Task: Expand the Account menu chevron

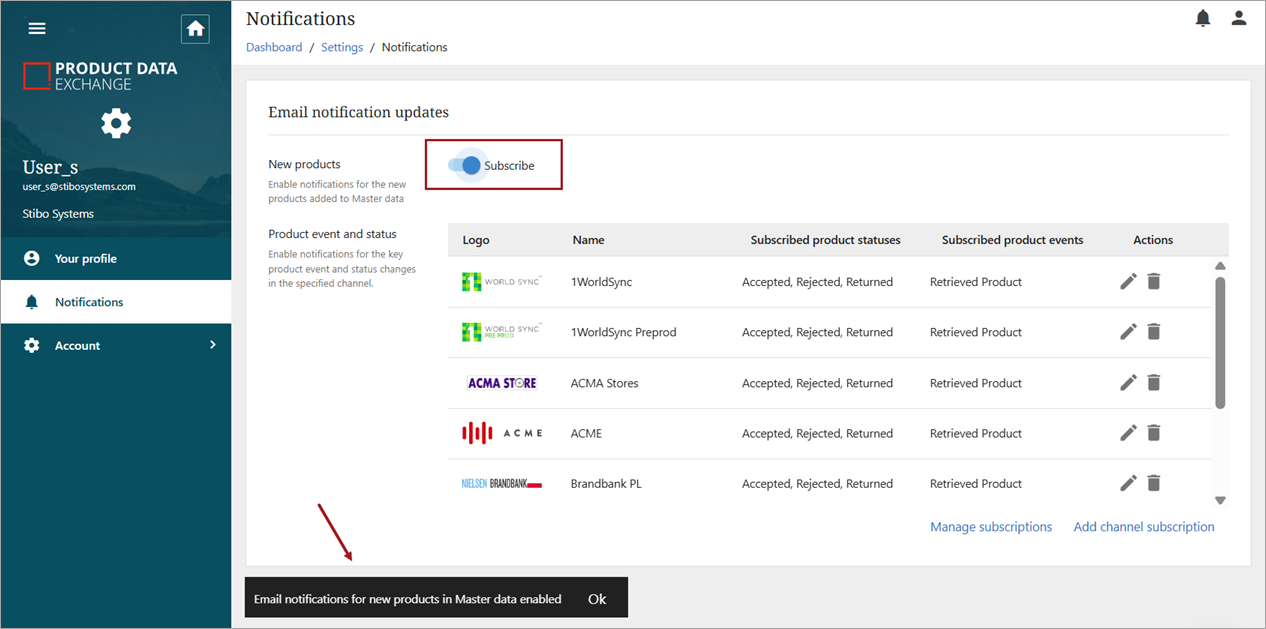Action: coord(212,345)
